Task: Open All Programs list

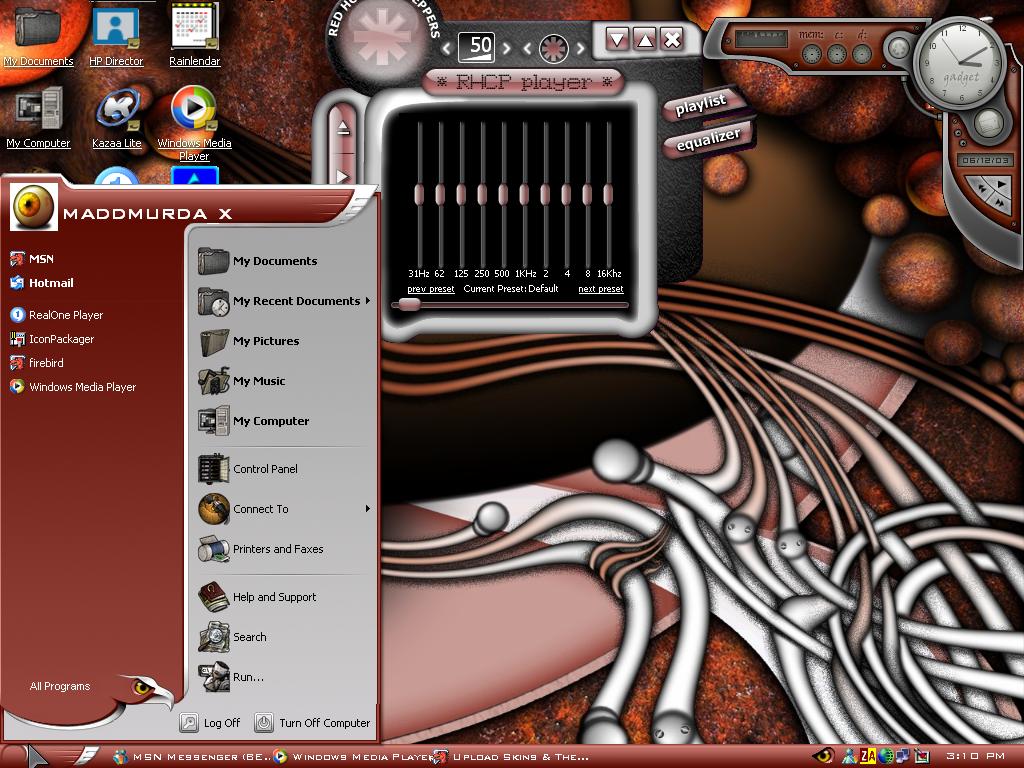Action: point(59,686)
